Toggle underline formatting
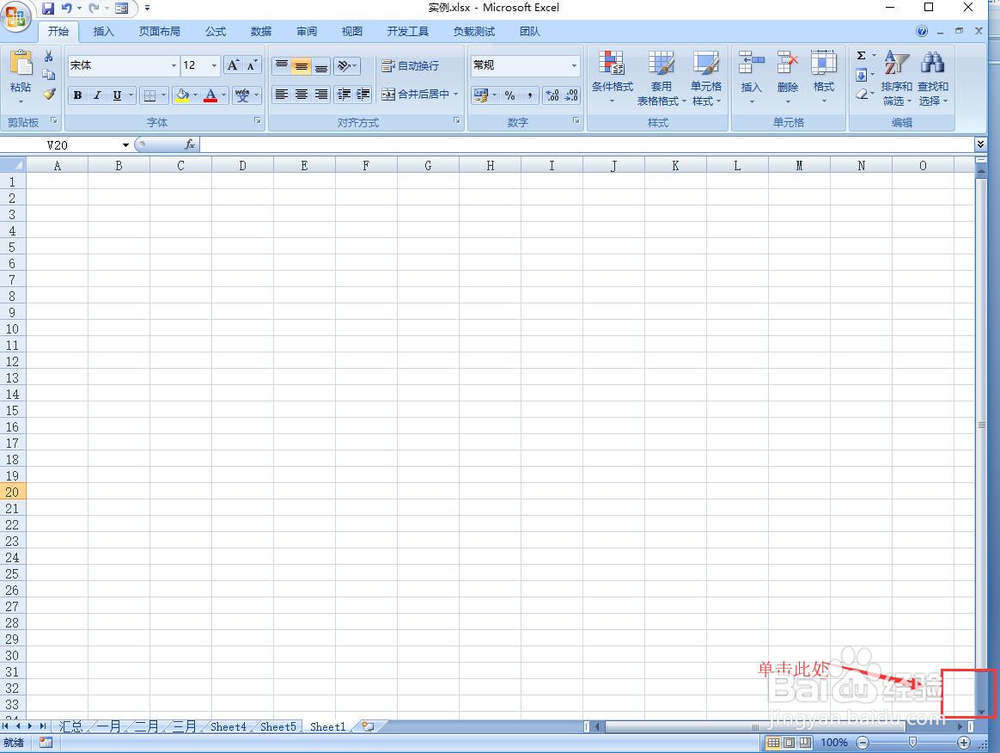Screen dimensions: 1000x753 (117, 95)
